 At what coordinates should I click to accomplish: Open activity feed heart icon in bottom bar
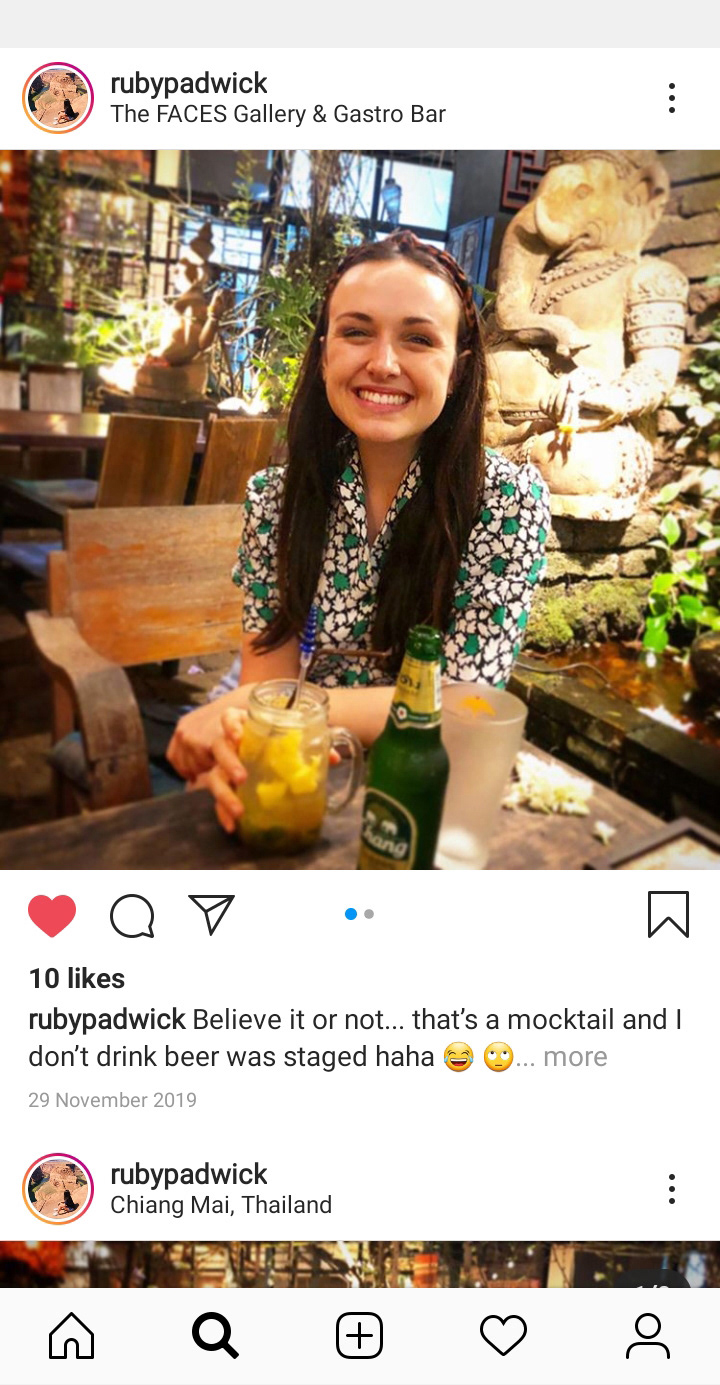[503, 1336]
